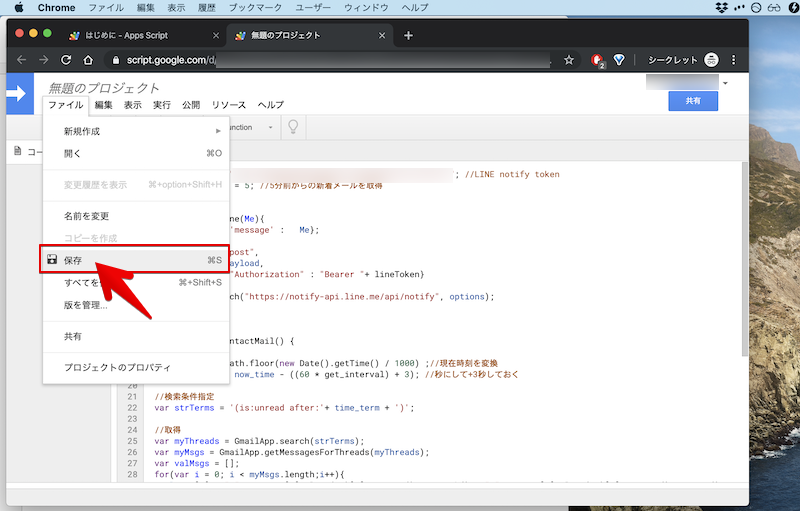This screenshot has height=511, width=800.
Task: Click the red extension icon with badge
Action: point(597,60)
